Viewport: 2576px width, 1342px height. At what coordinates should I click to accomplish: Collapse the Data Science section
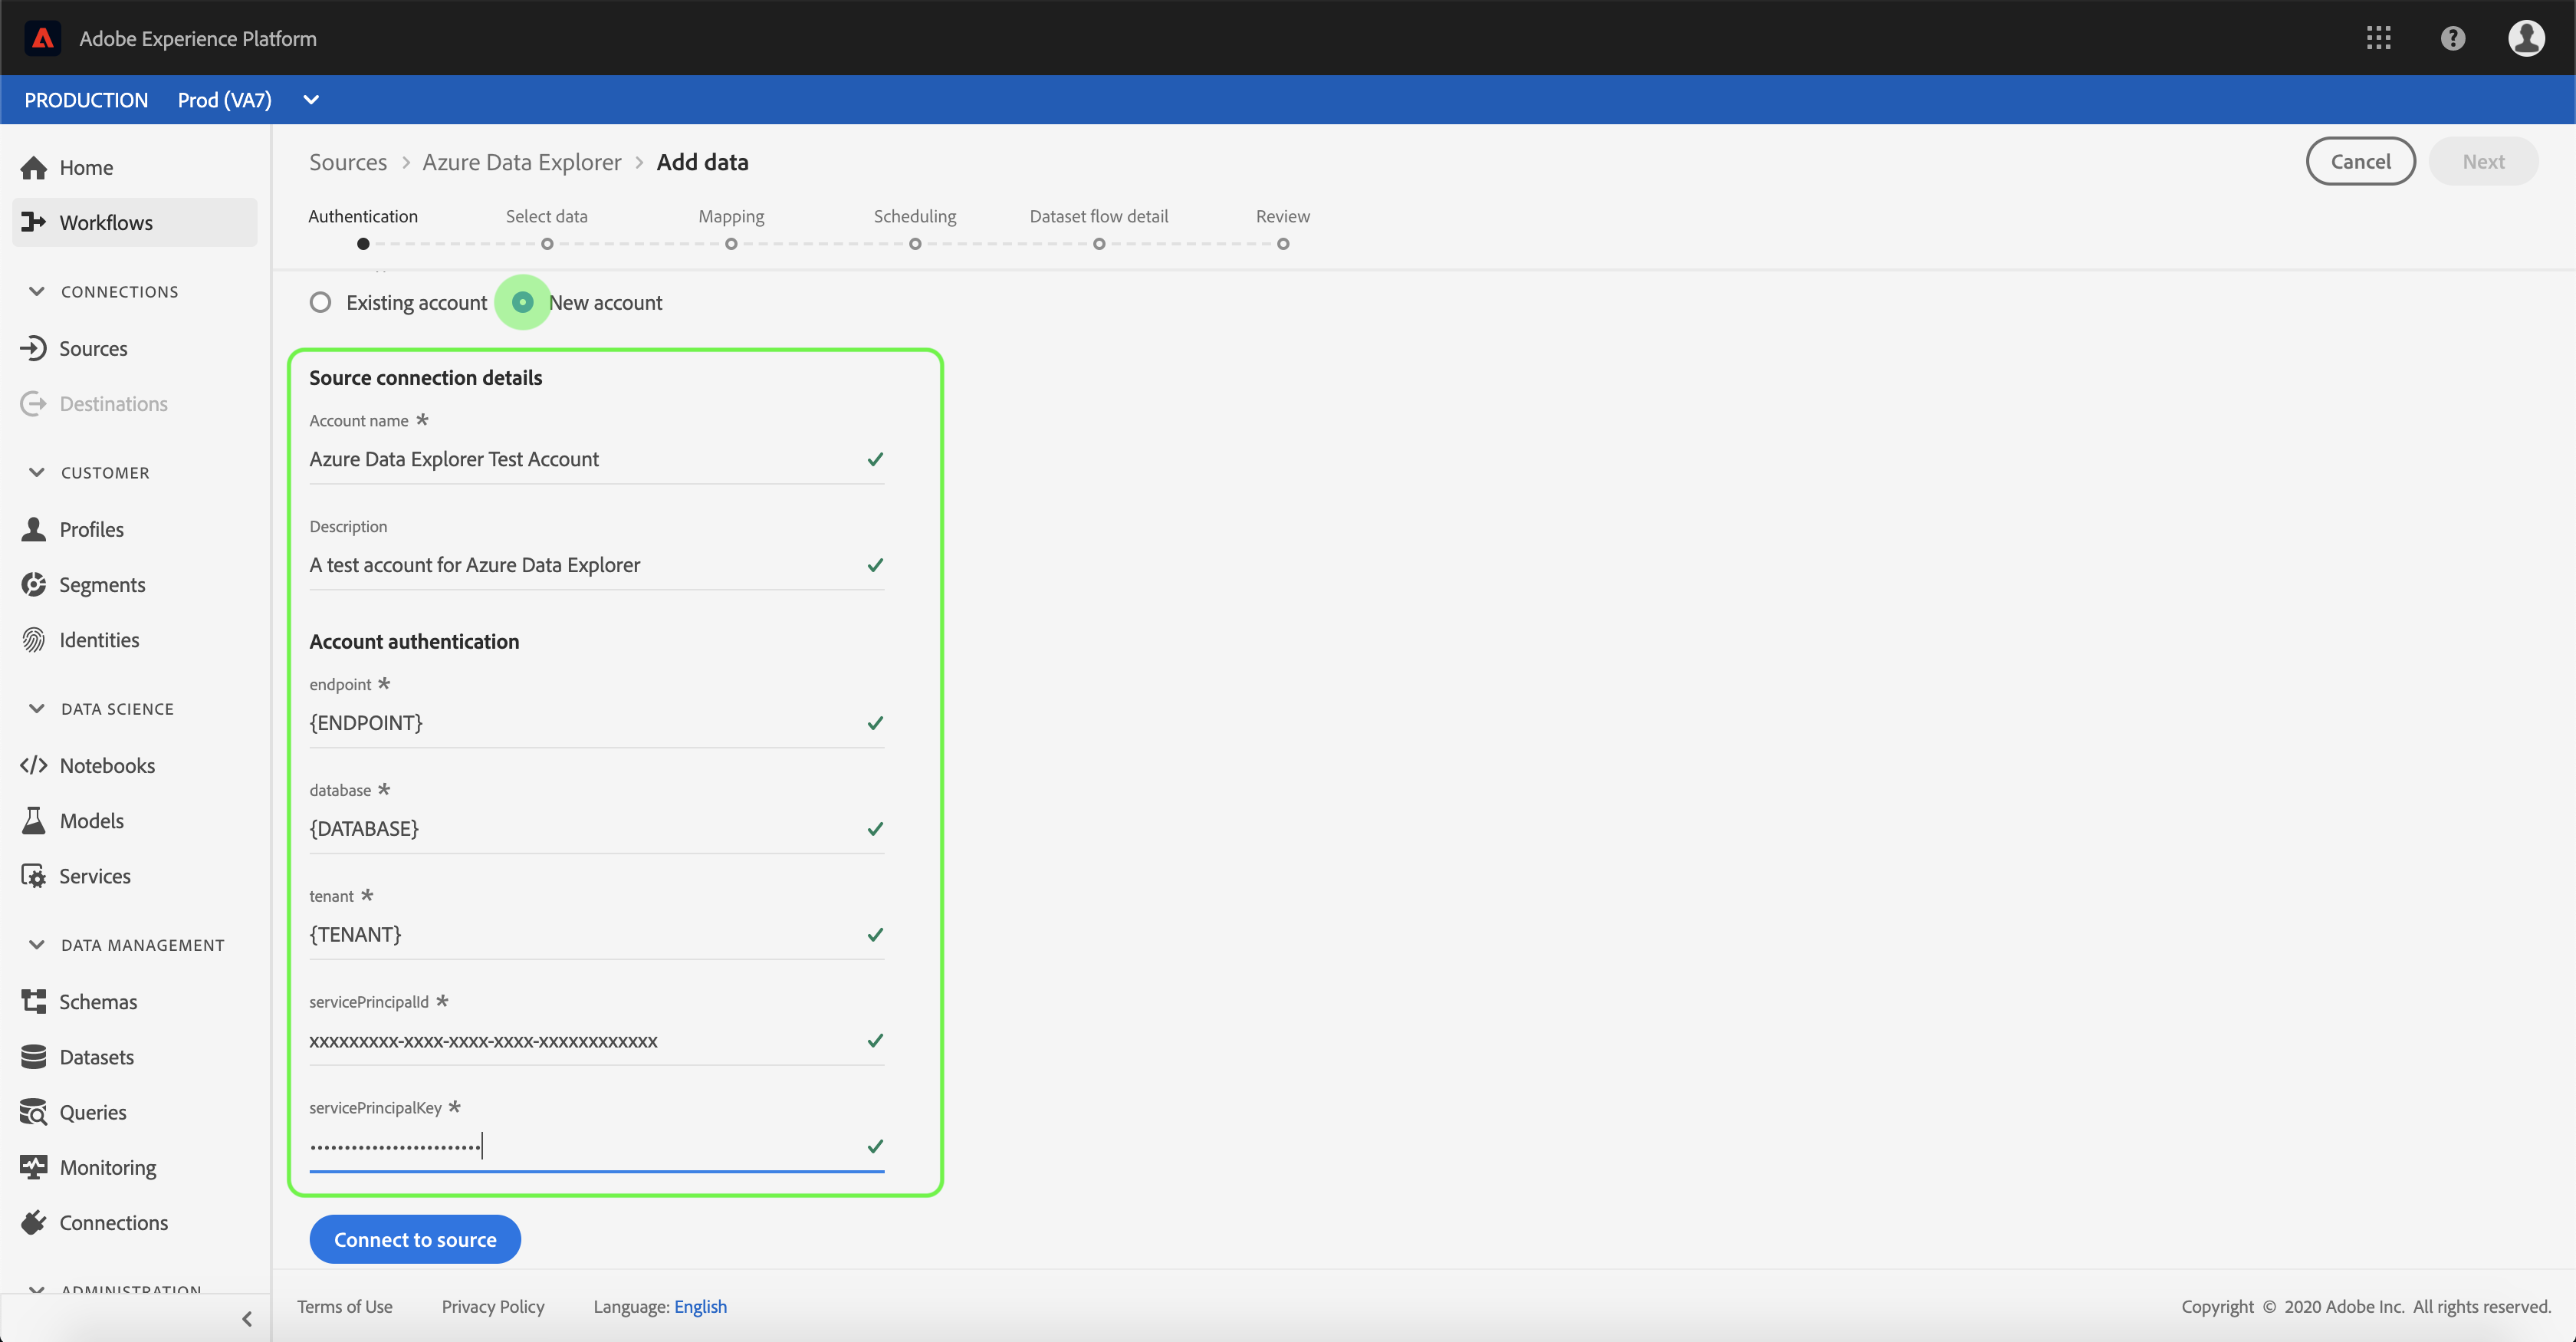click(37, 708)
